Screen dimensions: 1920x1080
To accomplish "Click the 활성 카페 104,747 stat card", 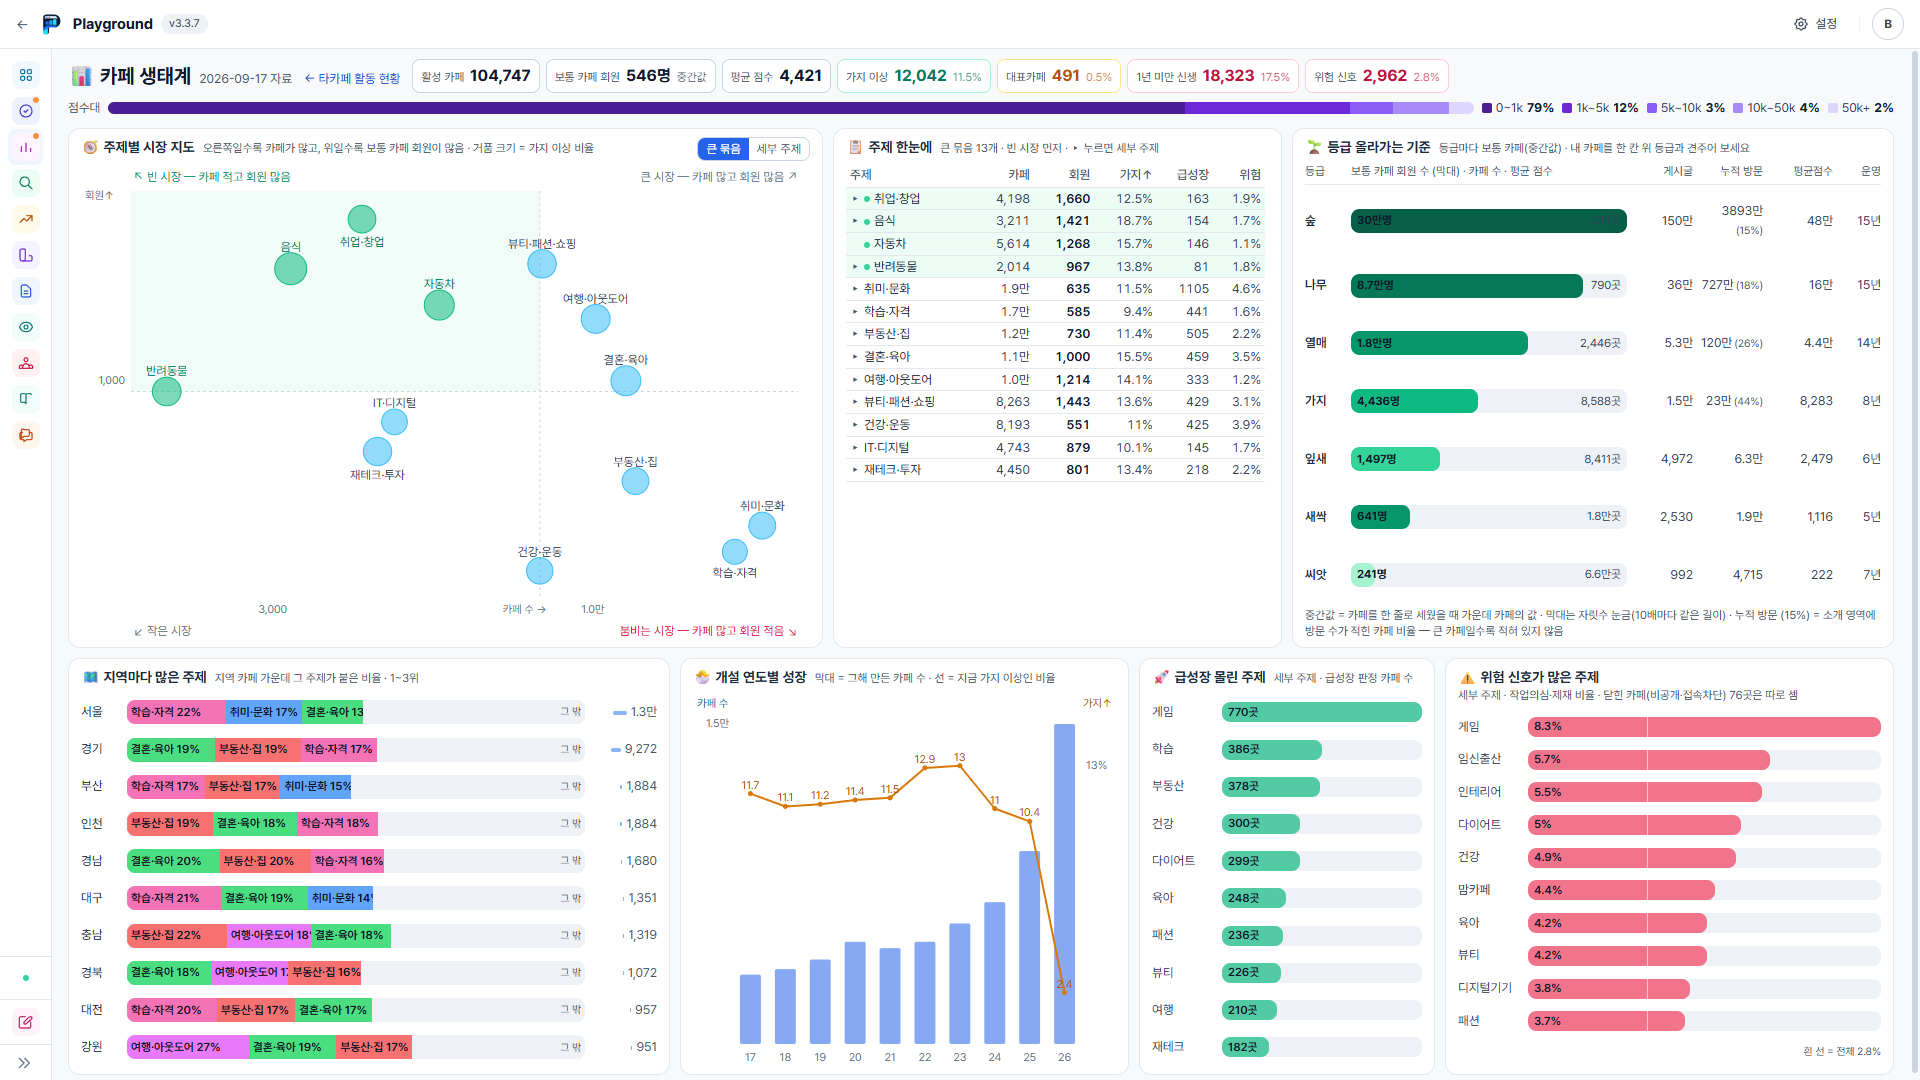I will (x=476, y=76).
